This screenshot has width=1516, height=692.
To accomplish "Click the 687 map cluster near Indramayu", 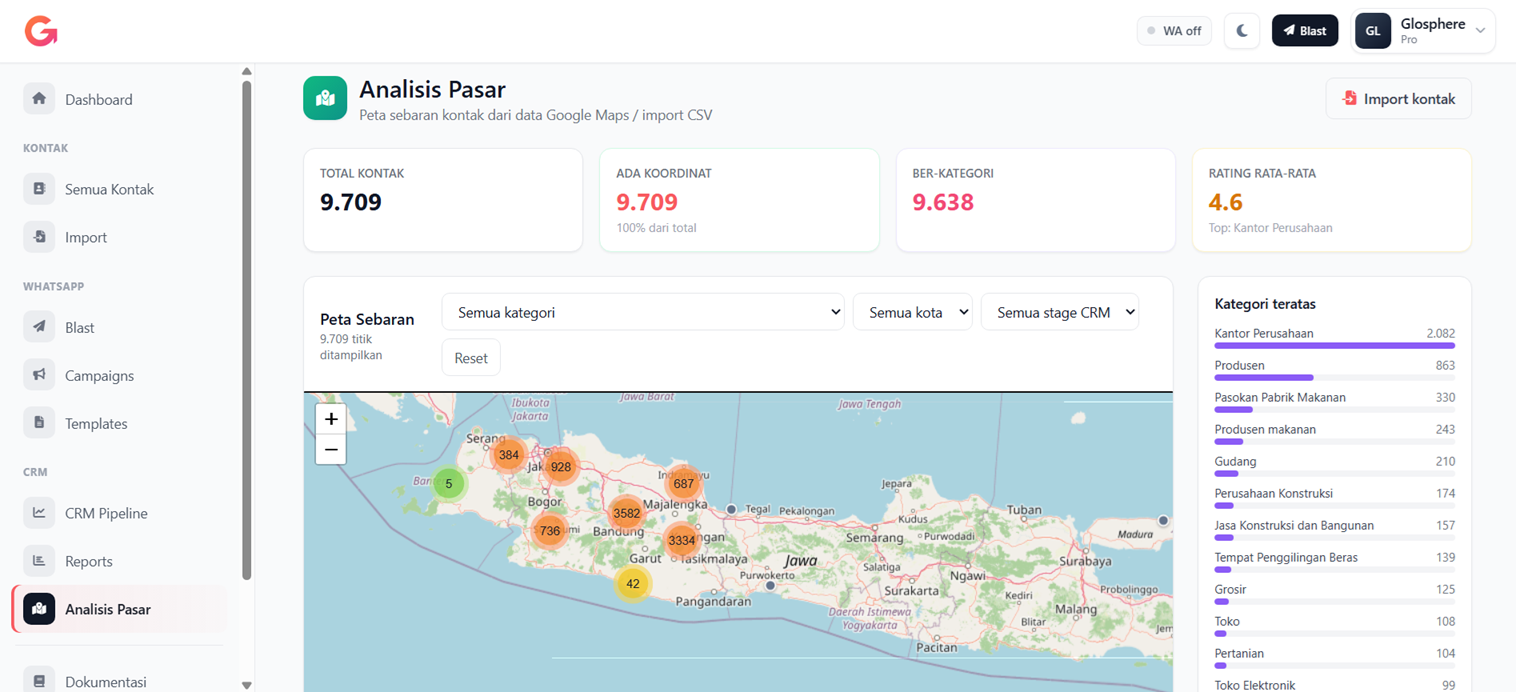I will tap(684, 484).
